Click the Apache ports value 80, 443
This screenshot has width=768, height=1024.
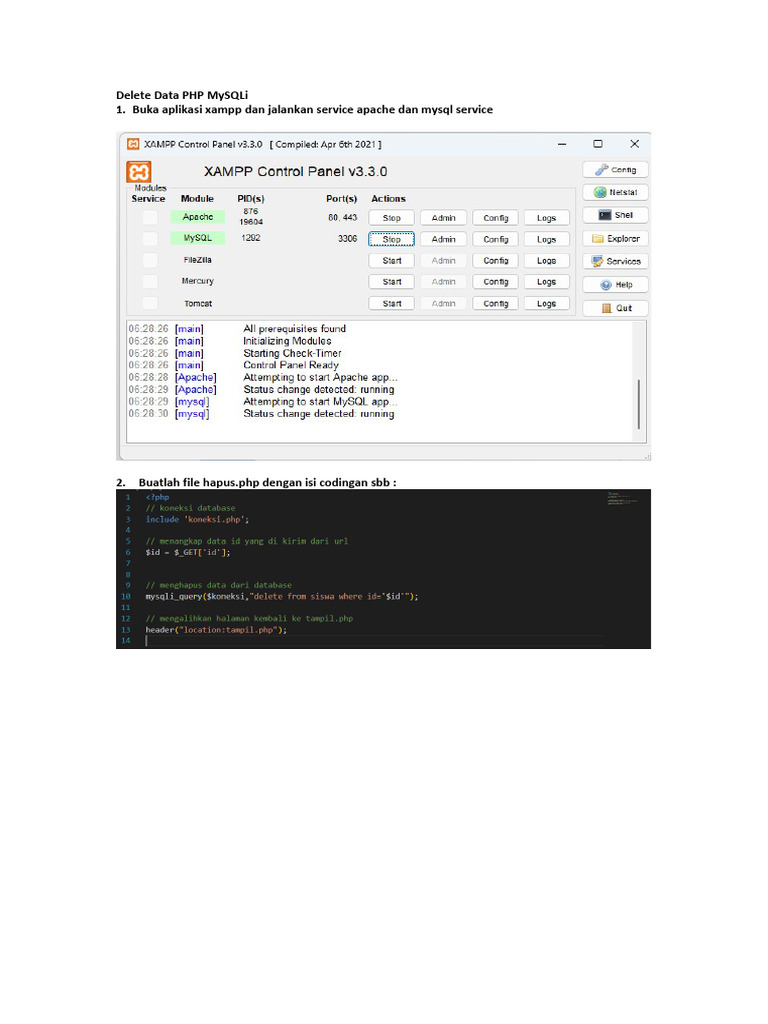[x=342, y=217]
